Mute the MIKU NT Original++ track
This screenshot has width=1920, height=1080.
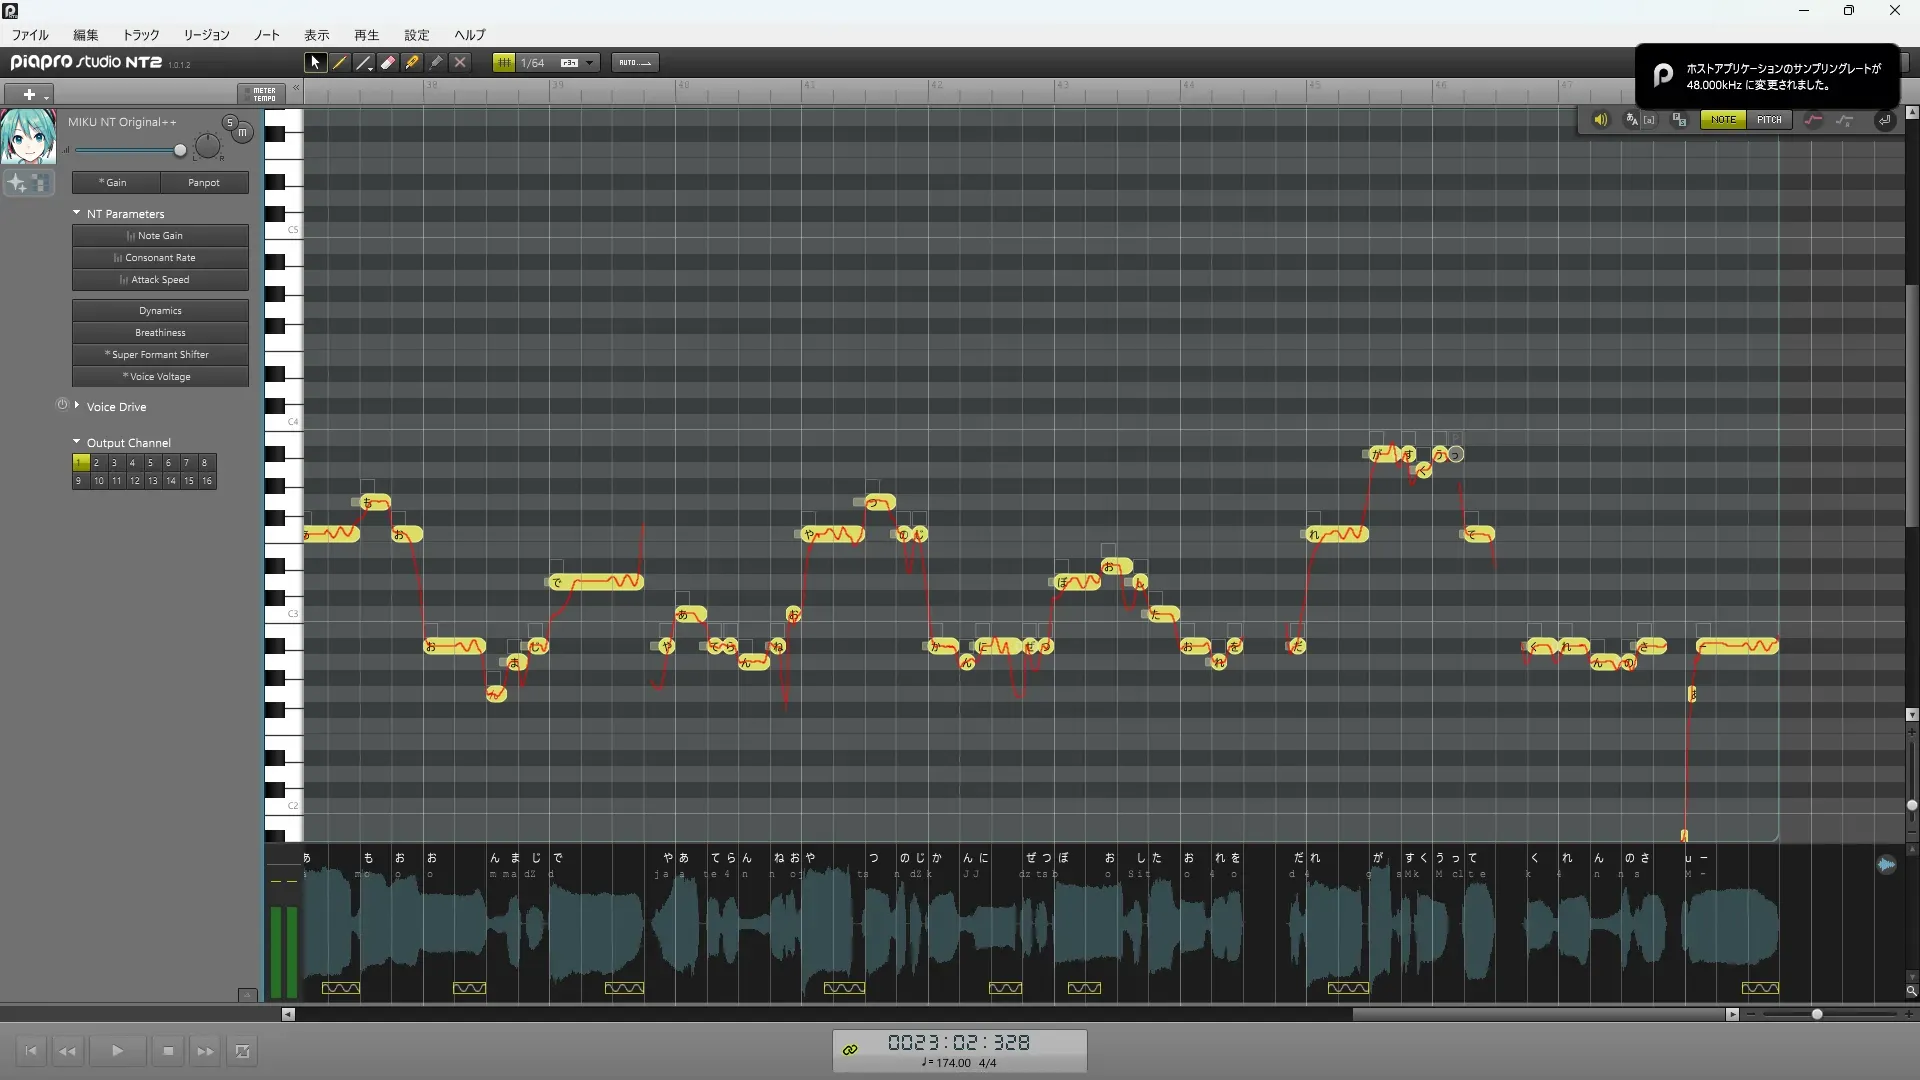pyautogui.click(x=242, y=132)
